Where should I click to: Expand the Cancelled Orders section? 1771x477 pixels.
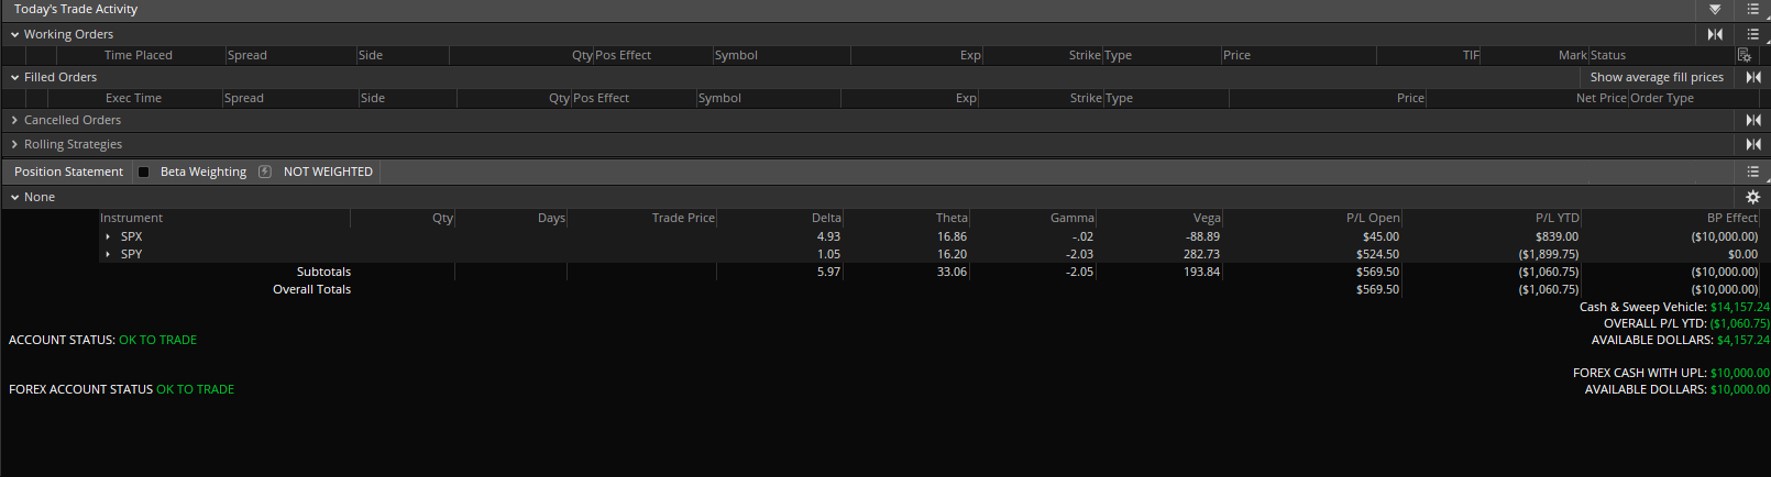15,120
